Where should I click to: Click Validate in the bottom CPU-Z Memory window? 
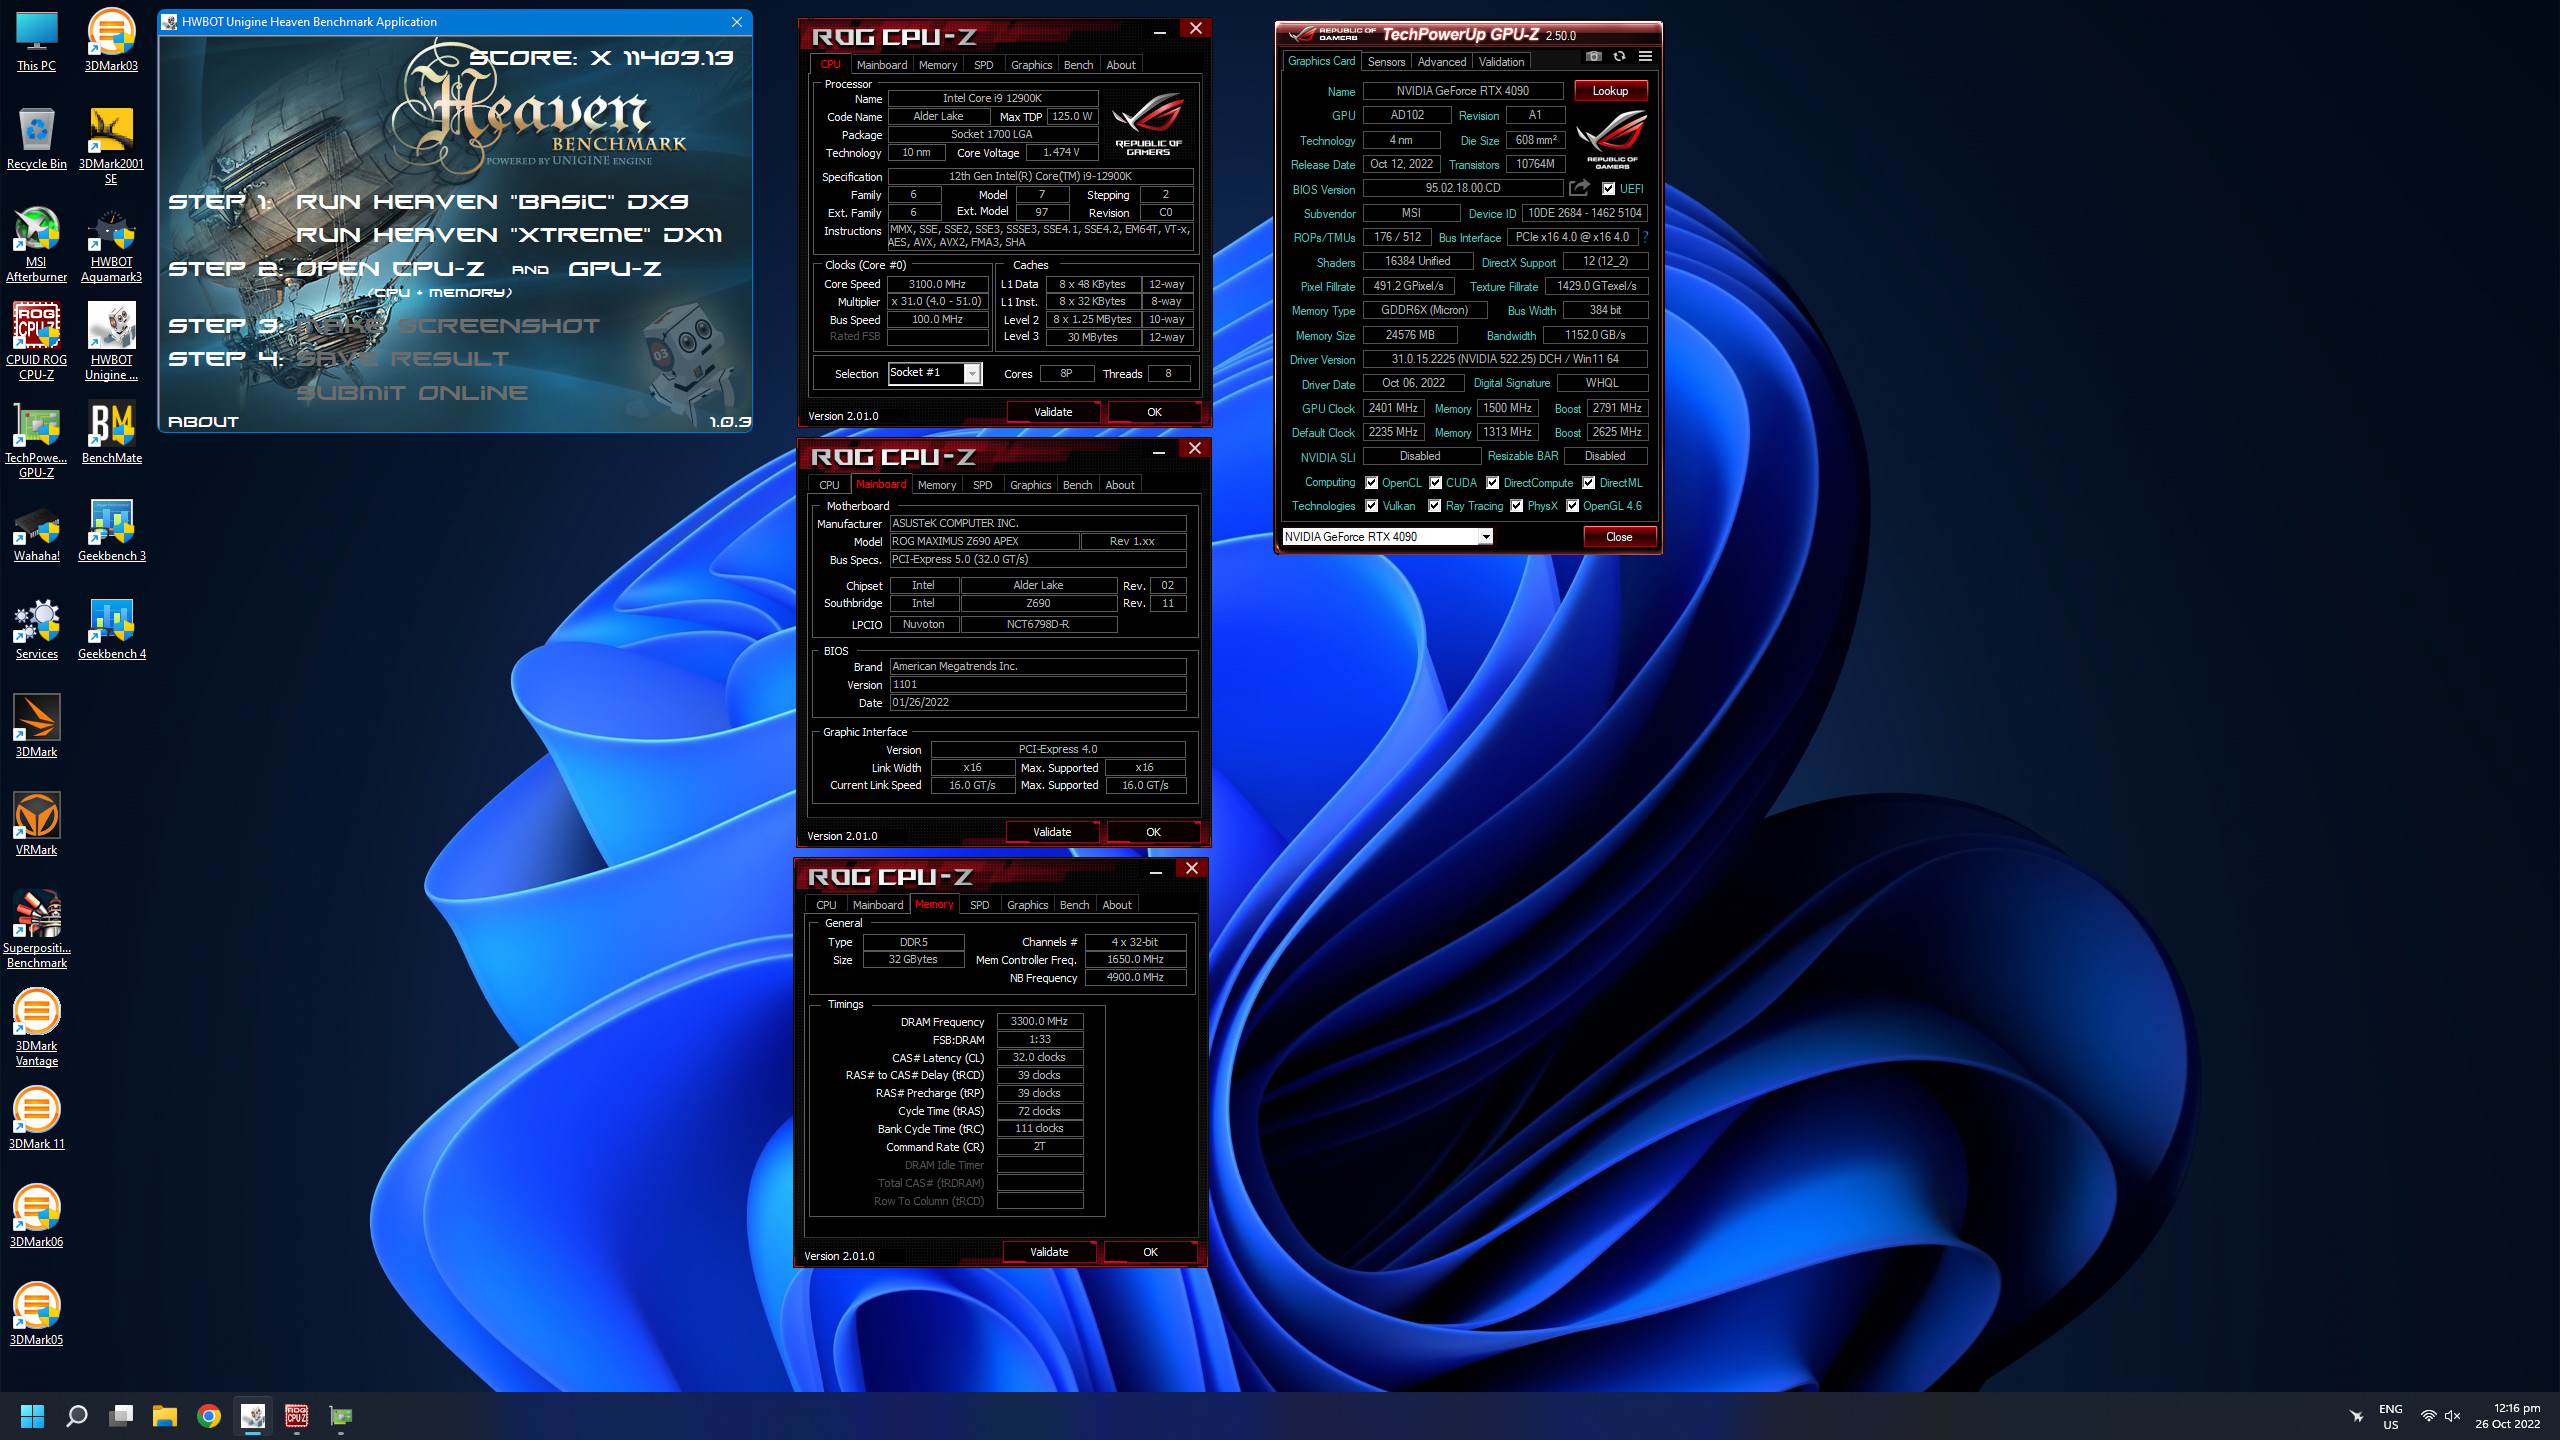click(x=1049, y=1252)
